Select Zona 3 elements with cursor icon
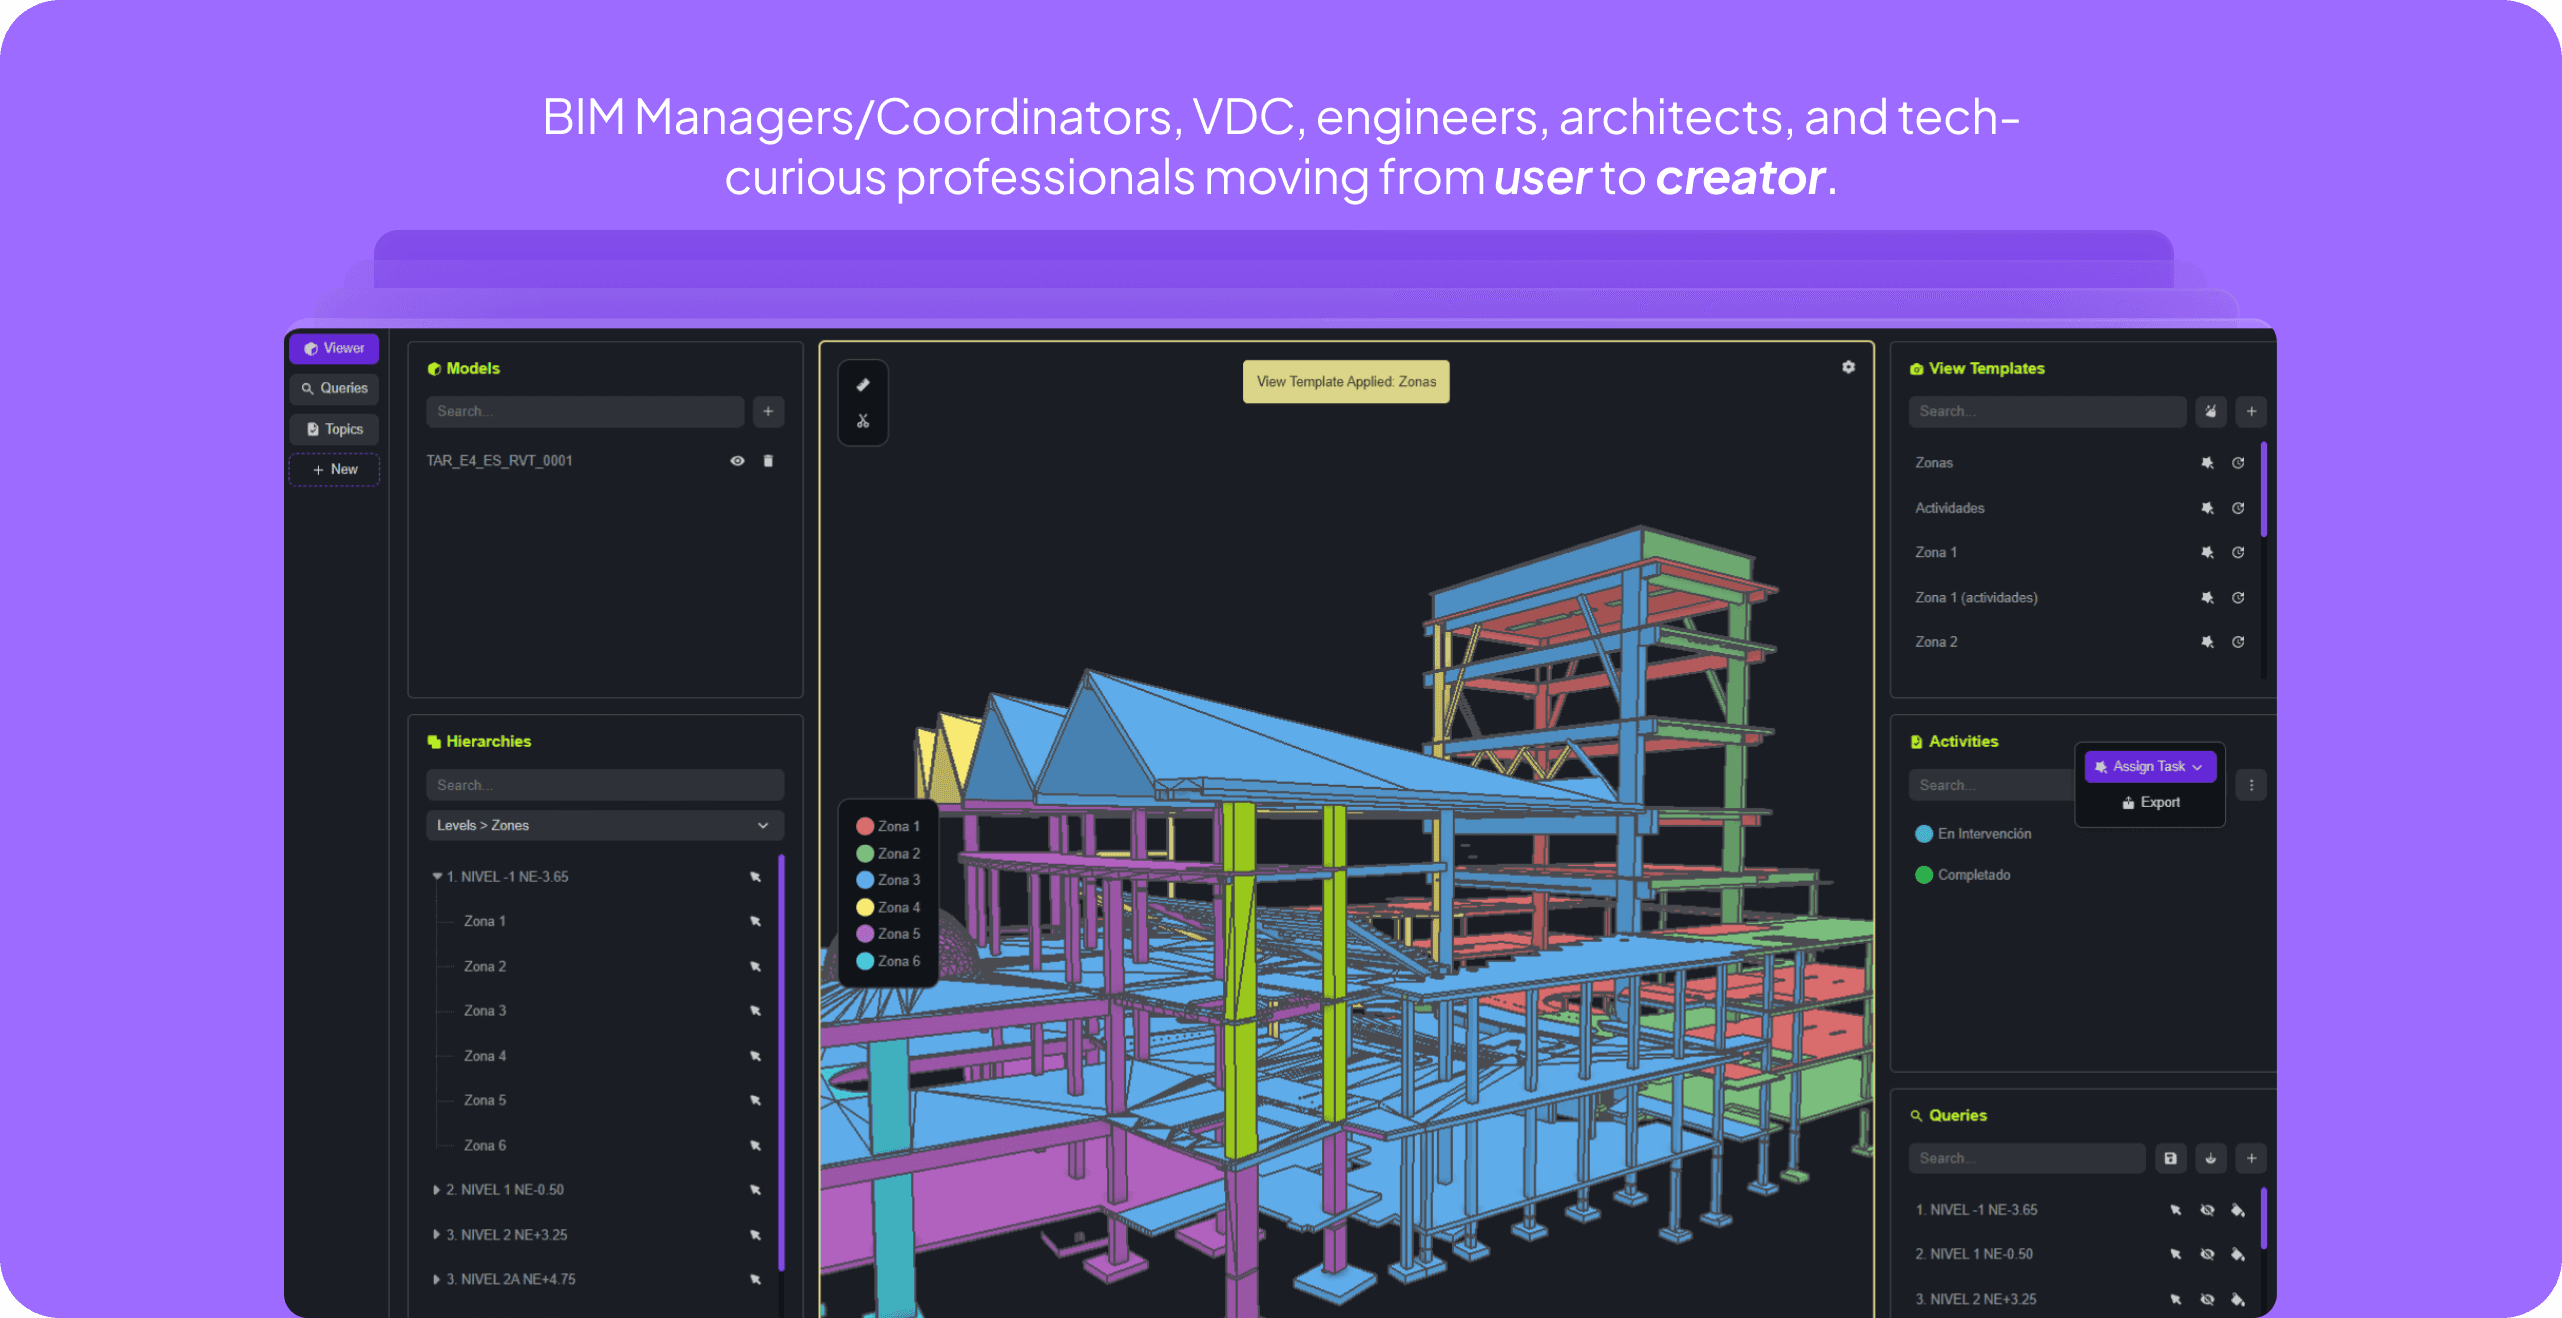This screenshot has width=2562, height=1318. (x=755, y=1011)
